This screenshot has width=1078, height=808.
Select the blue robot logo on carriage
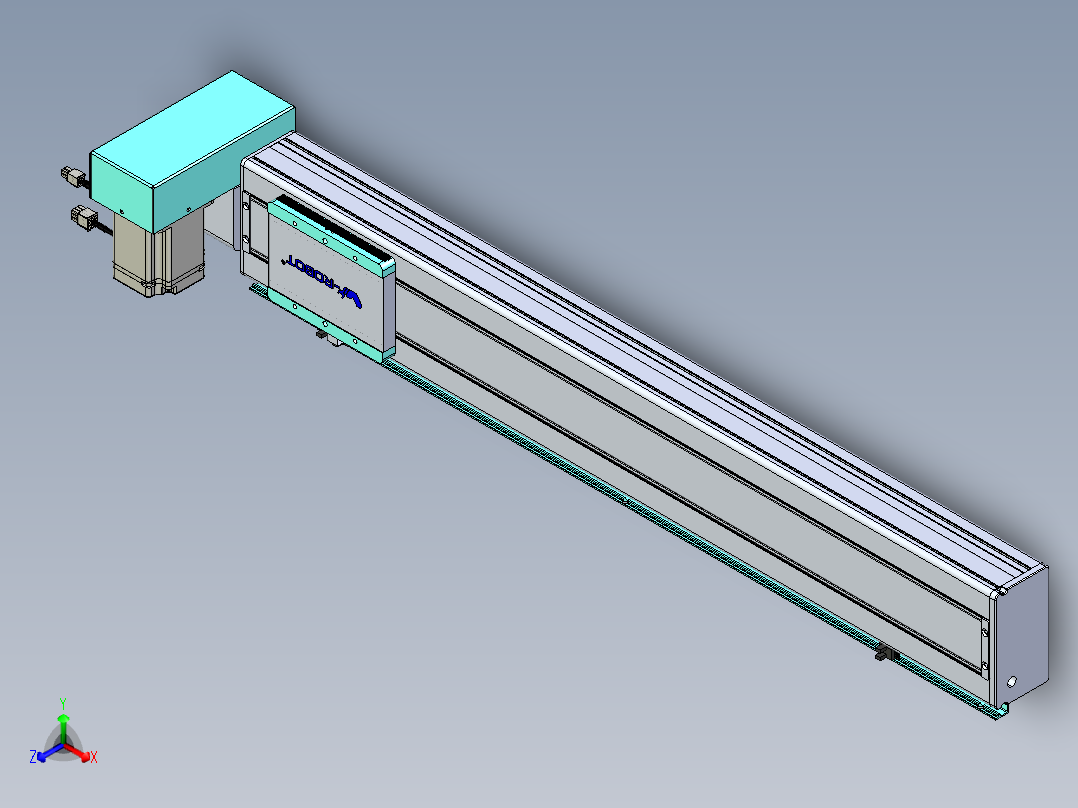pos(323,282)
